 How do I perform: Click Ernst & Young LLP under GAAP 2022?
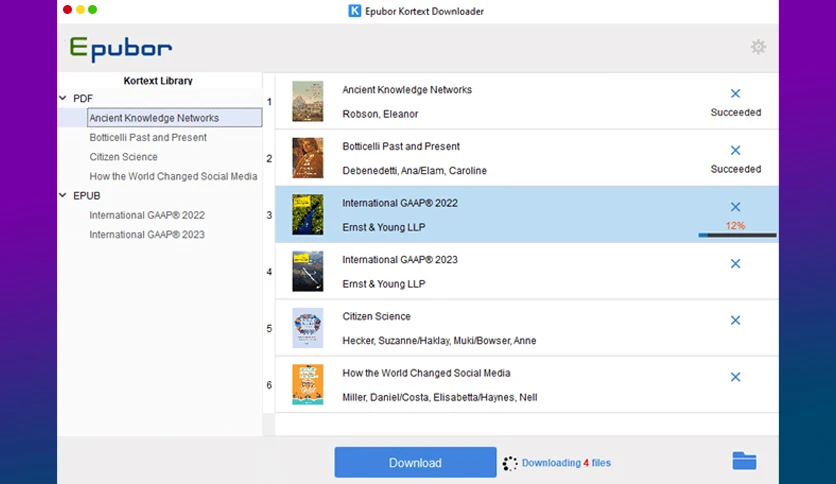click(384, 227)
